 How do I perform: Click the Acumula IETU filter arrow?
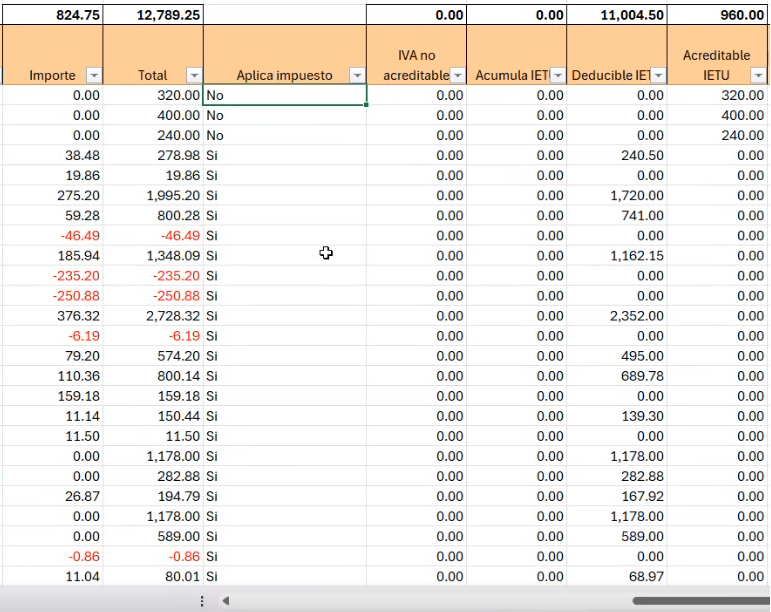coord(557,76)
